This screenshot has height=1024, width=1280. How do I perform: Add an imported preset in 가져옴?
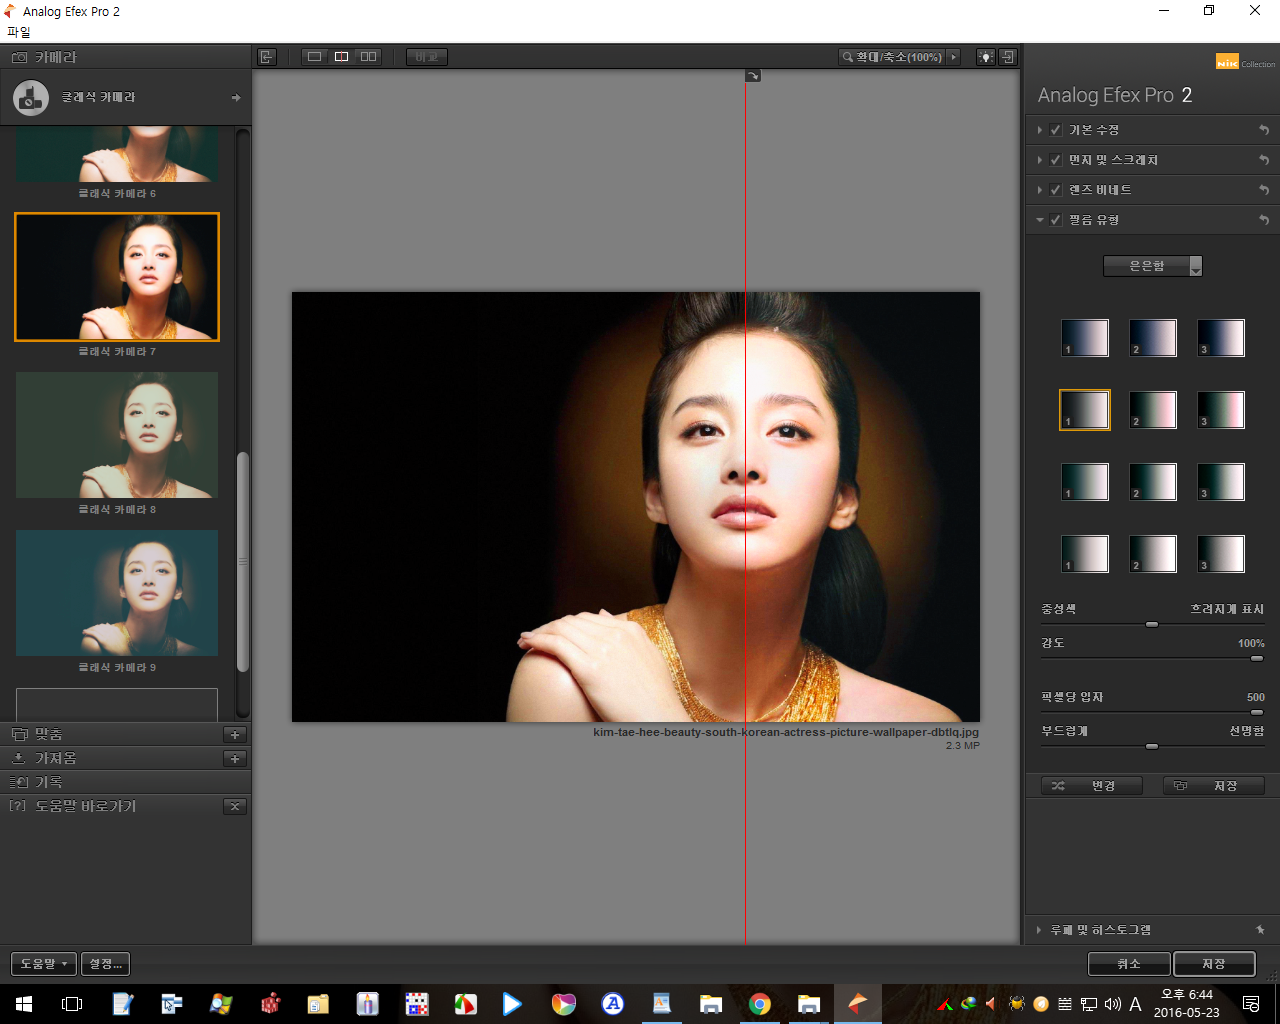tap(235, 758)
